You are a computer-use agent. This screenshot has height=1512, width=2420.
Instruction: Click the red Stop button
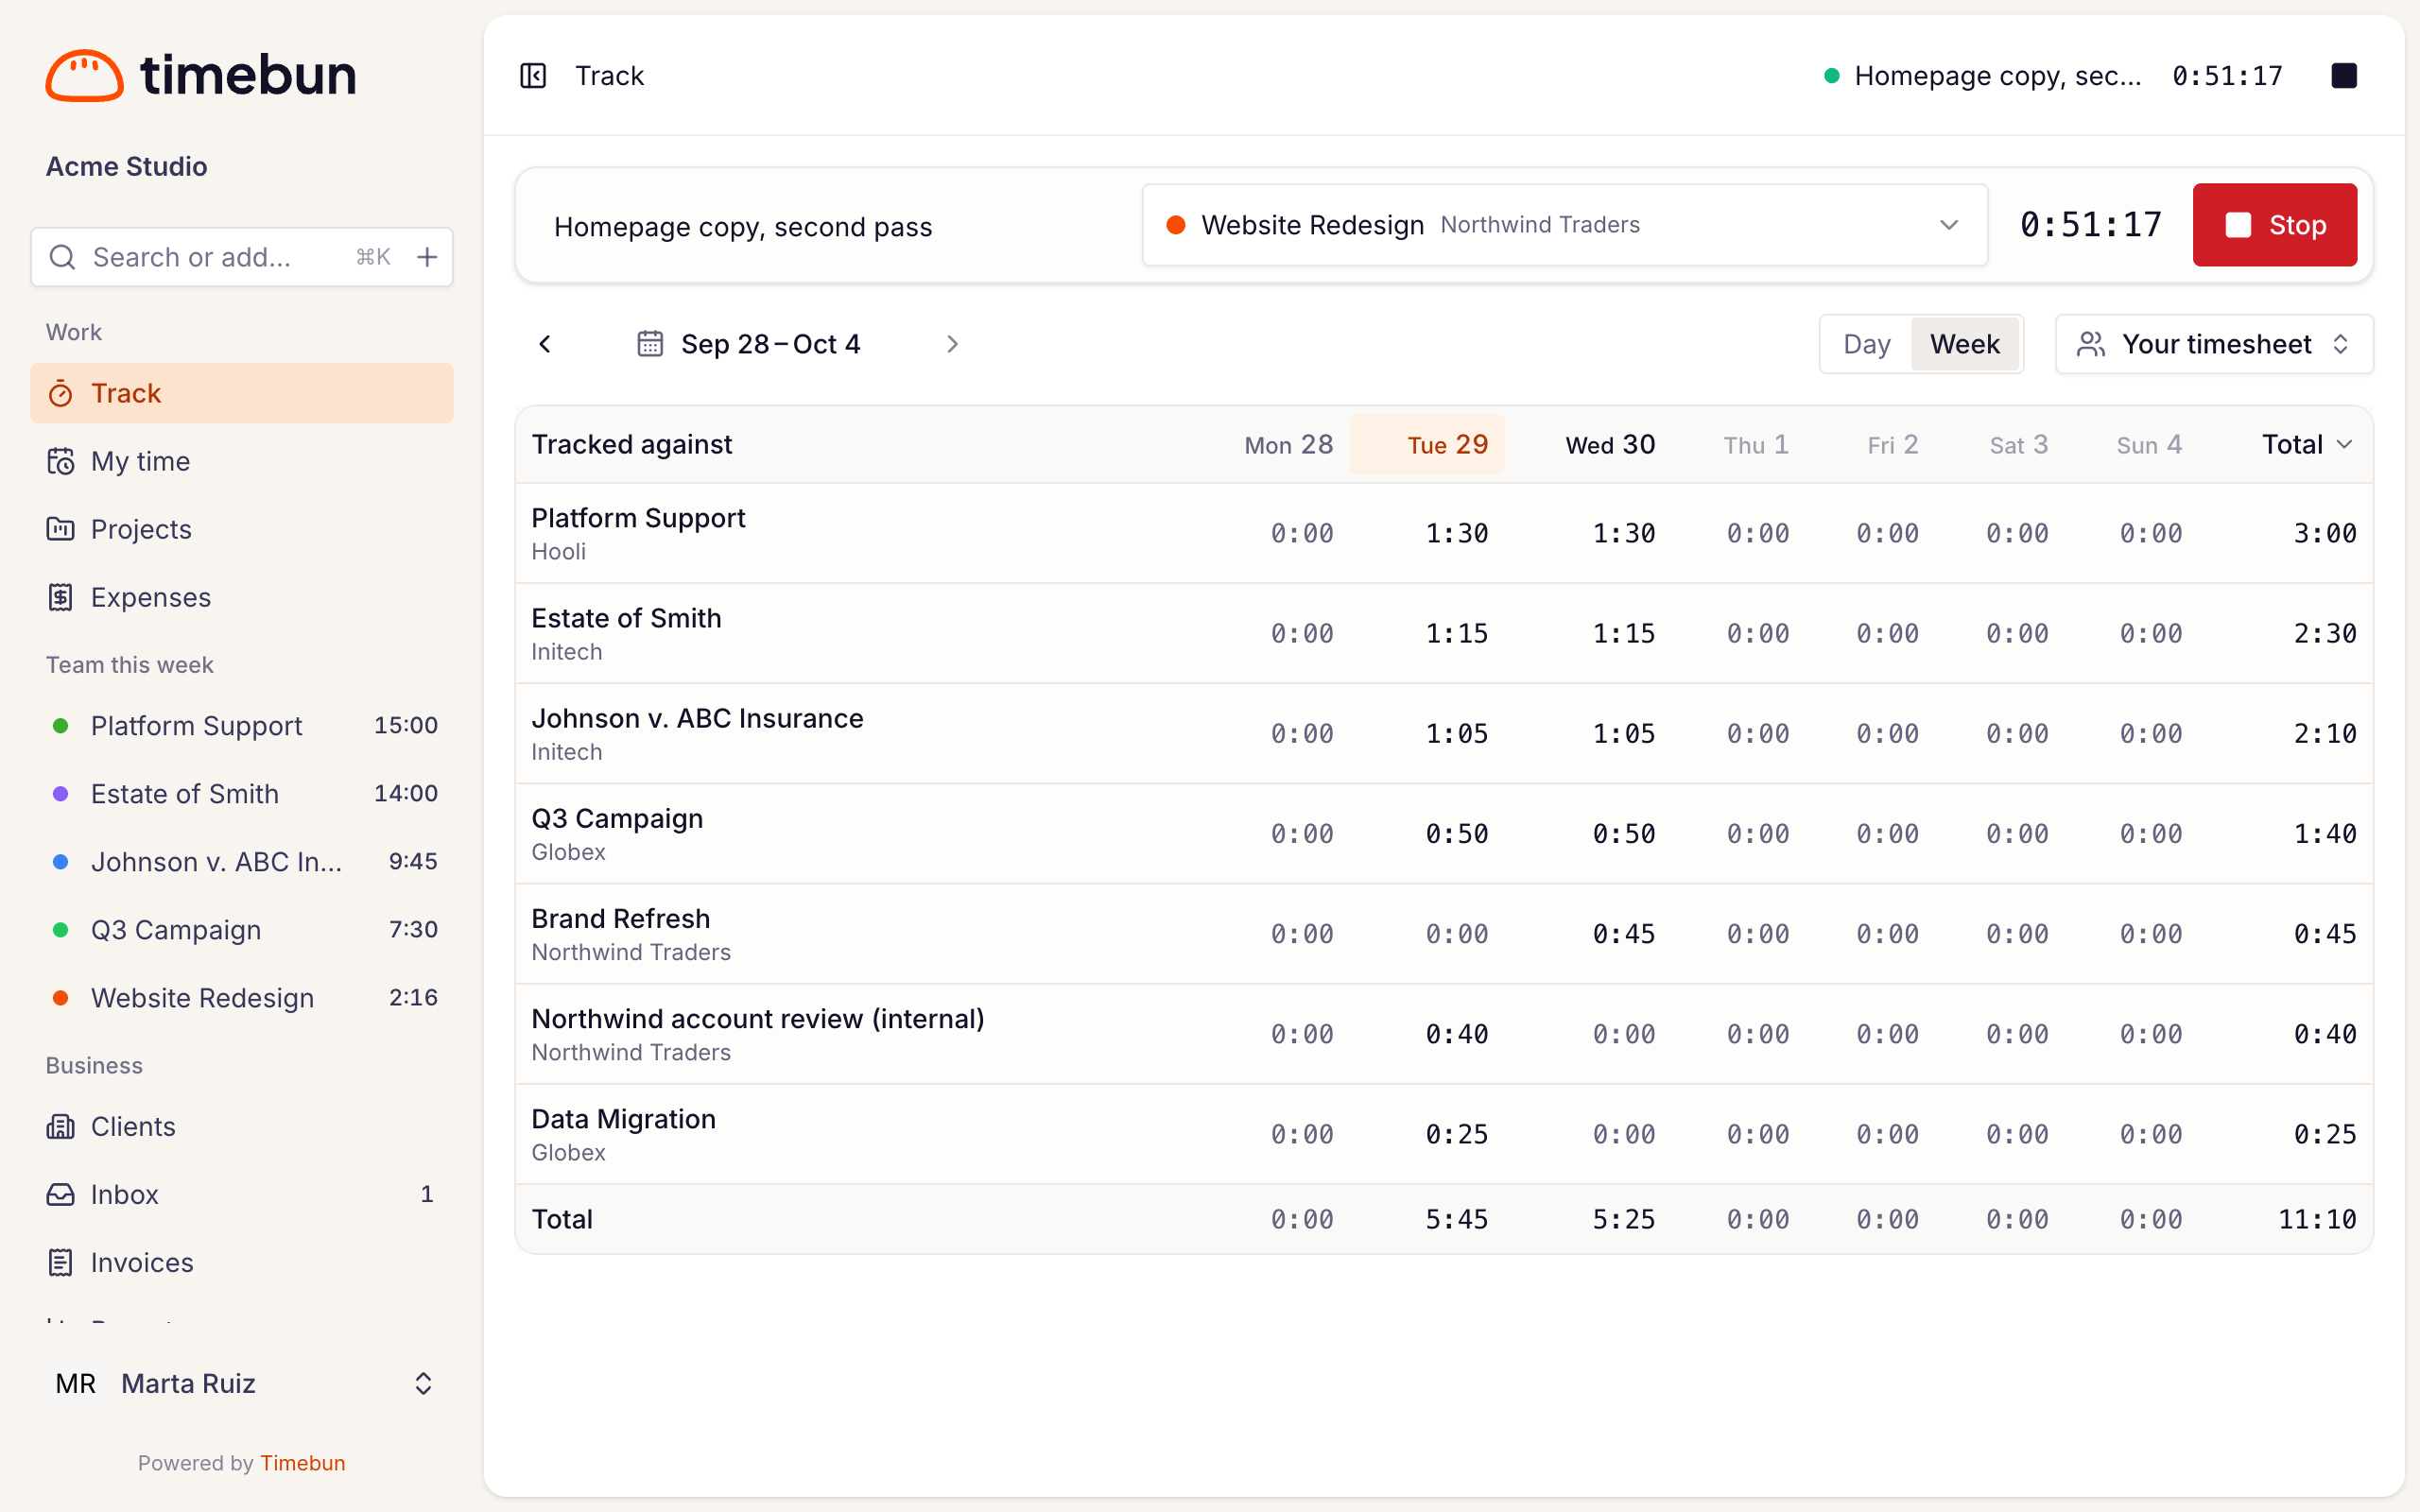coord(2274,225)
